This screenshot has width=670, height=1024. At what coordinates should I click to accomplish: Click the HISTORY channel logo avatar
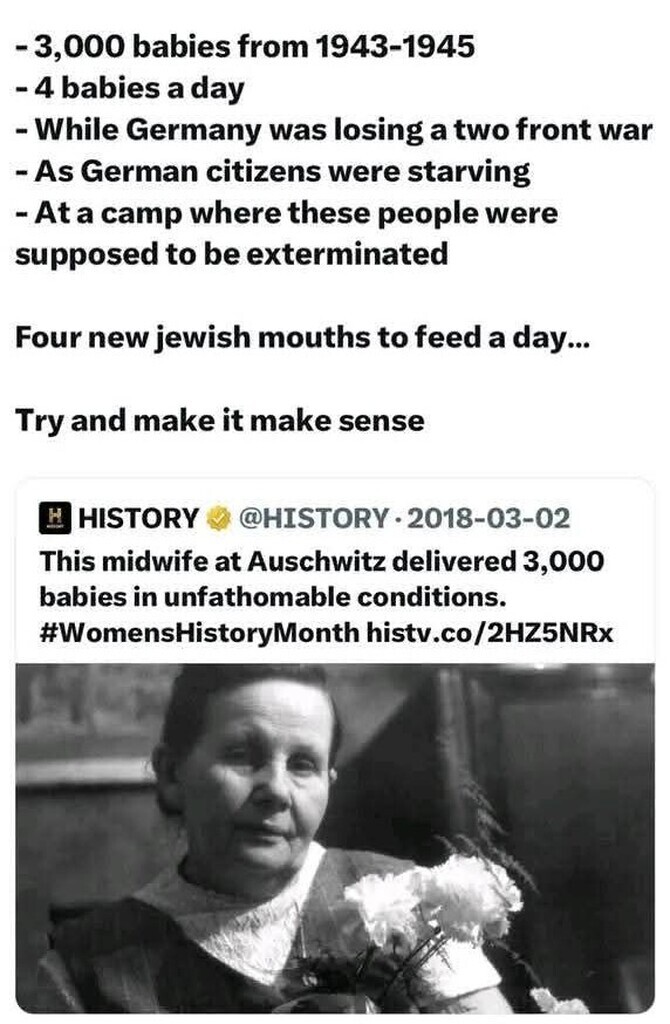[x=54, y=519]
